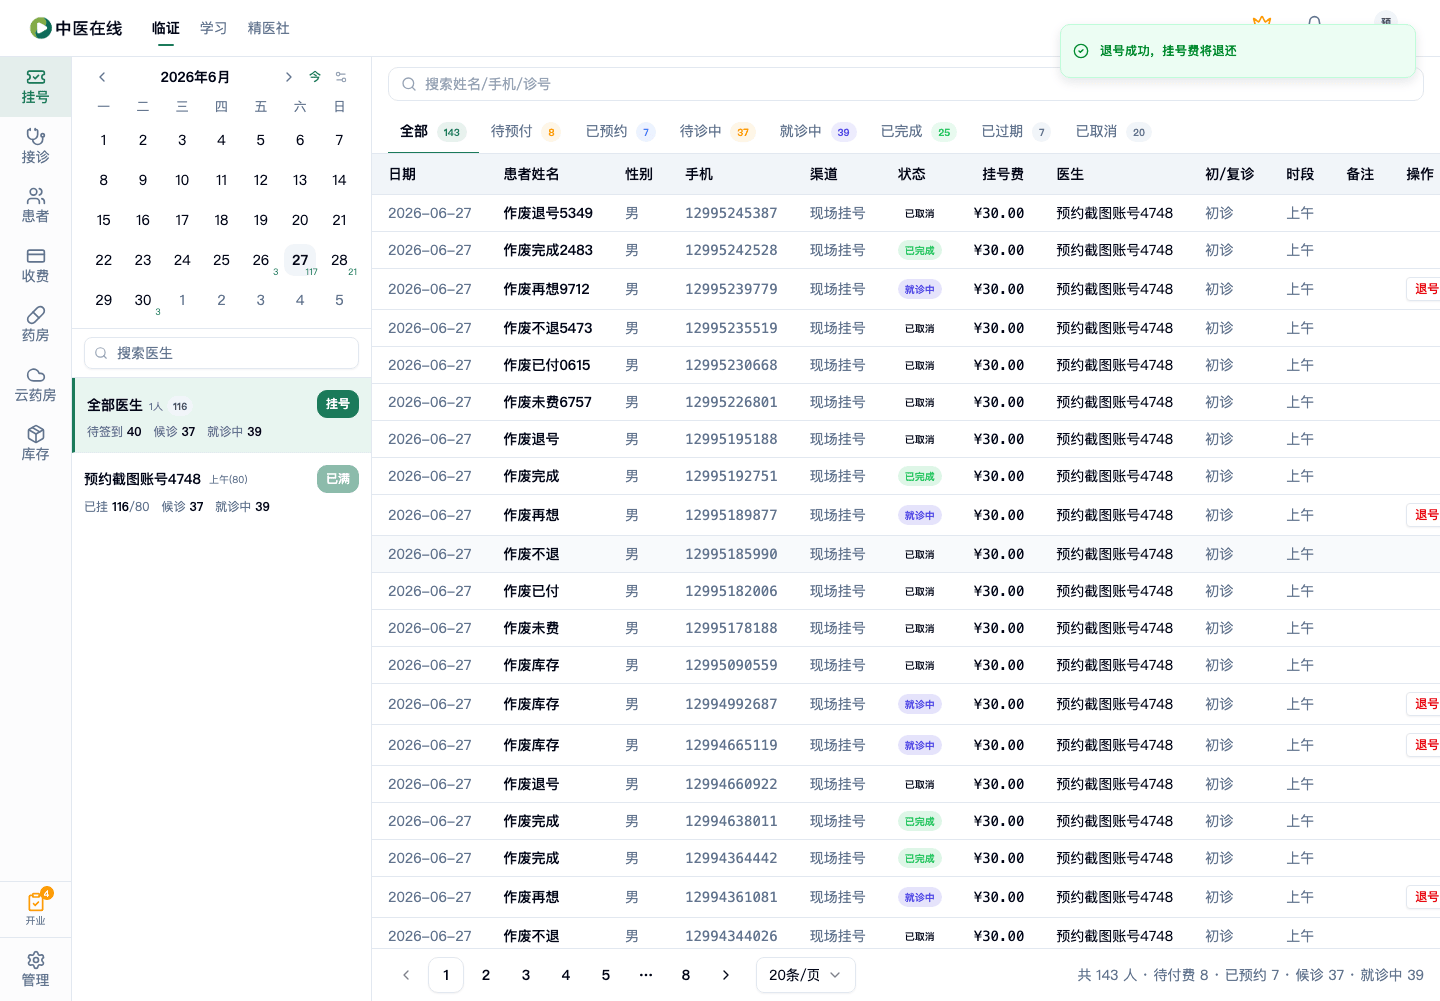Viewport: 1440px width, 1001px height.
Task: Select the 全部医生 doctor list row
Action: (x=221, y=416)
